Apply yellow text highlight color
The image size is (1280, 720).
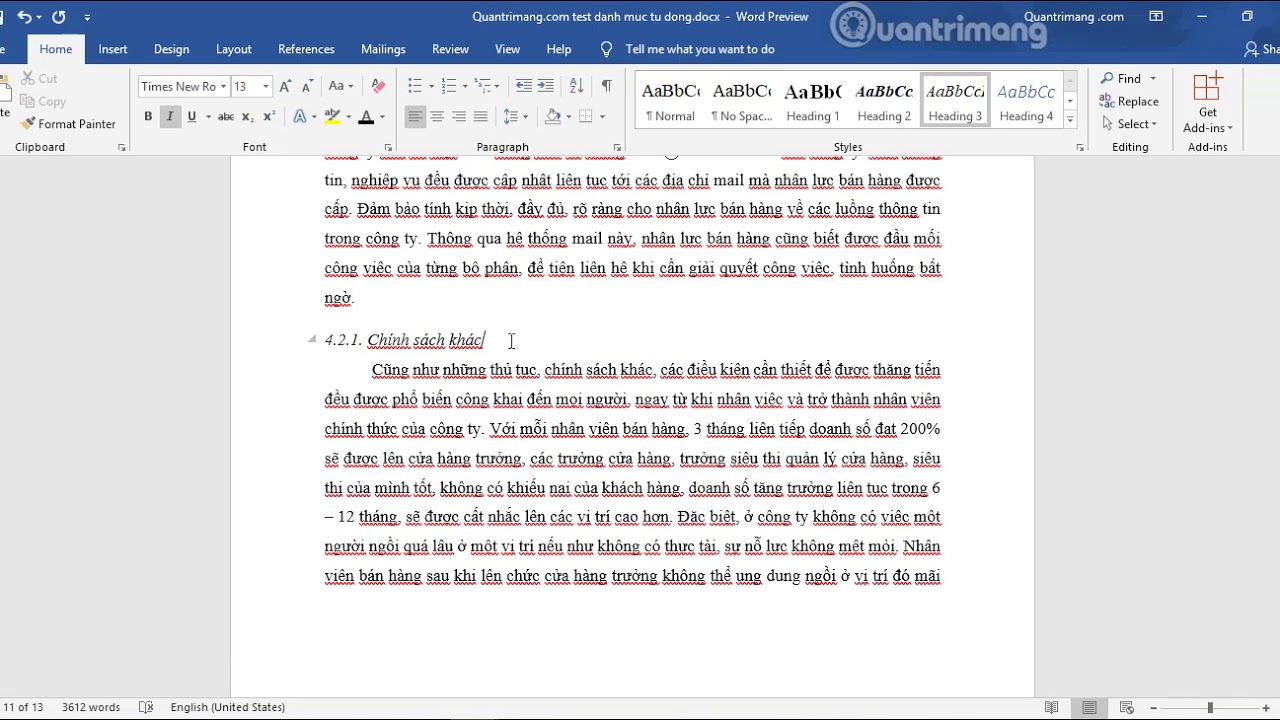point(333,117)
